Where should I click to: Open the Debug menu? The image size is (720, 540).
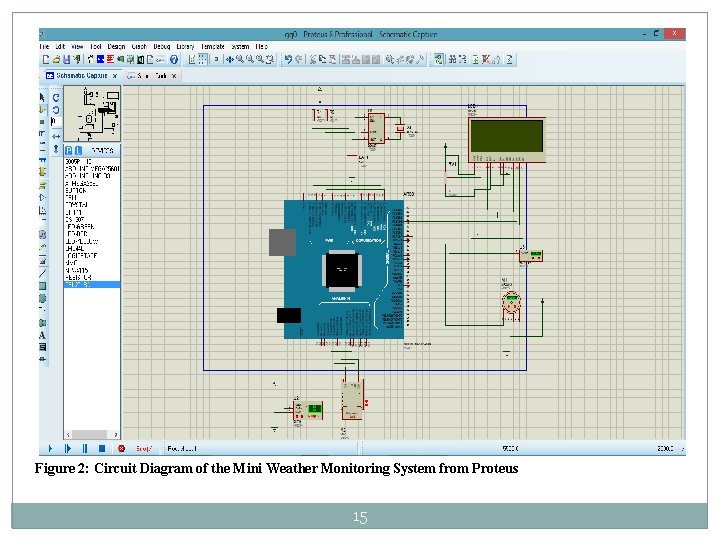(162, 46)
